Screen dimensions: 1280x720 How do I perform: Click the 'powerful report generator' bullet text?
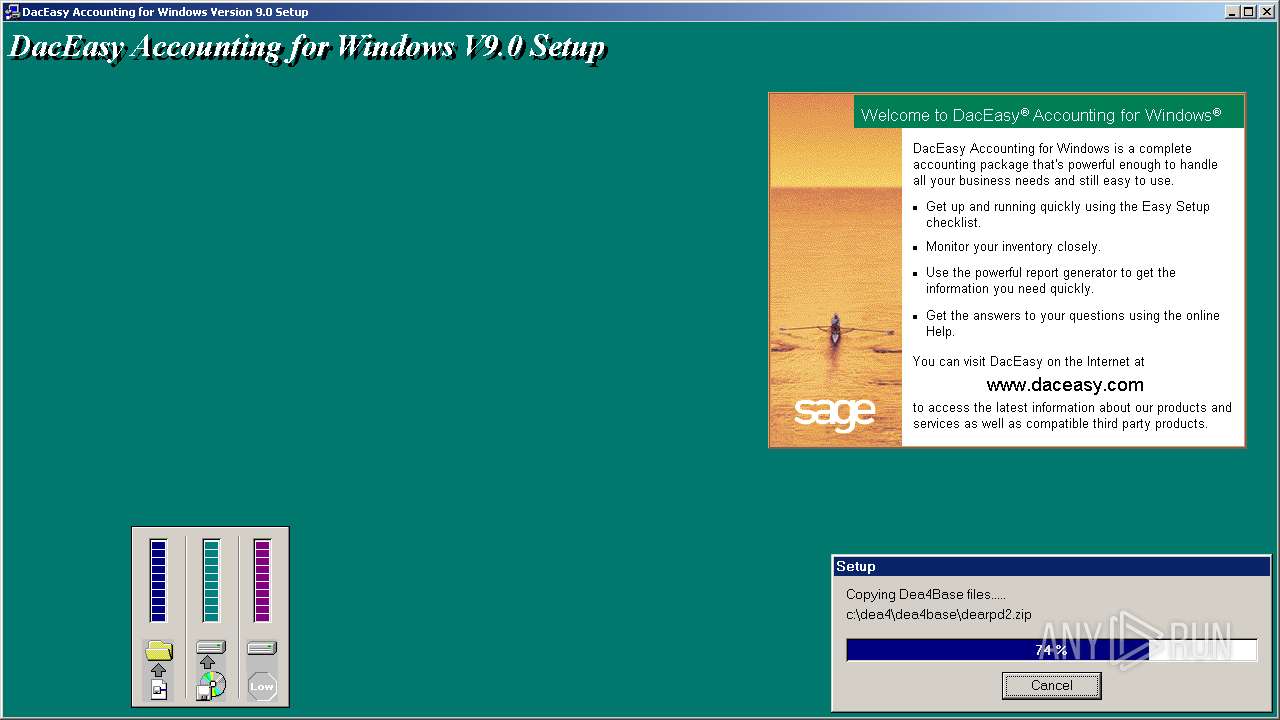click(1051, 281)
